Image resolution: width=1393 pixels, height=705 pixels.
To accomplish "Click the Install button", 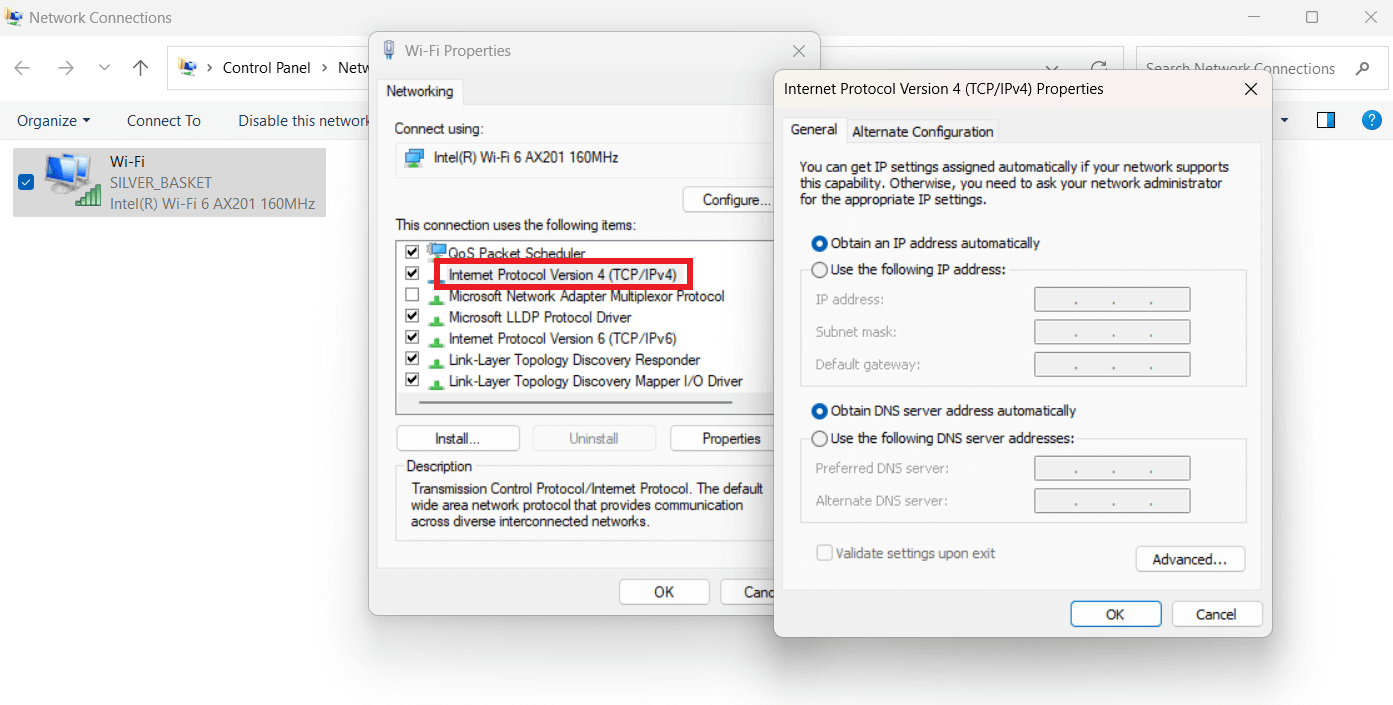I will click(457, 438).
